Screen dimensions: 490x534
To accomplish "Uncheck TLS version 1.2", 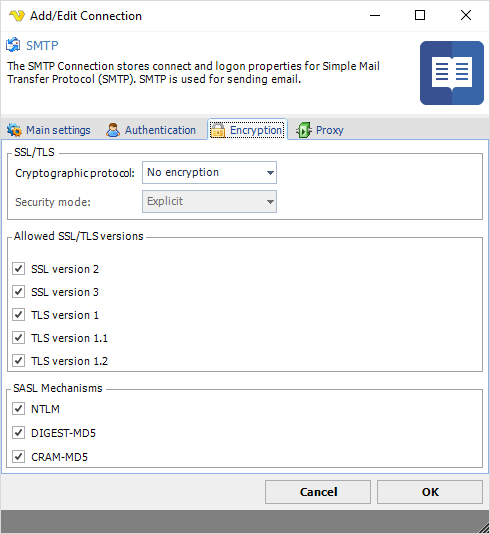I will coord(18,361).
